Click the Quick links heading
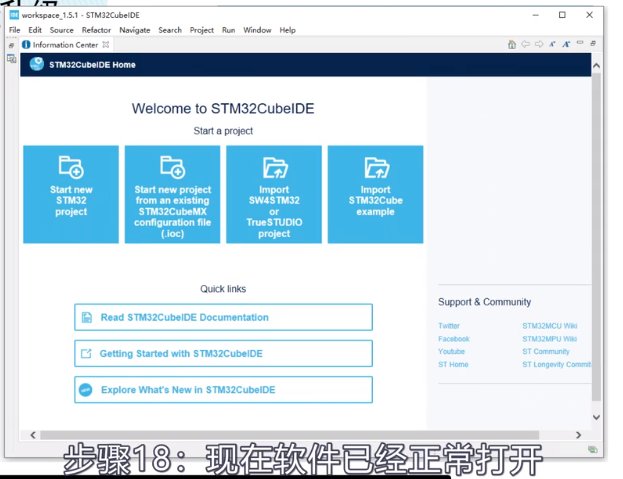This screenshot has height=479, width=623. [223, 289]
